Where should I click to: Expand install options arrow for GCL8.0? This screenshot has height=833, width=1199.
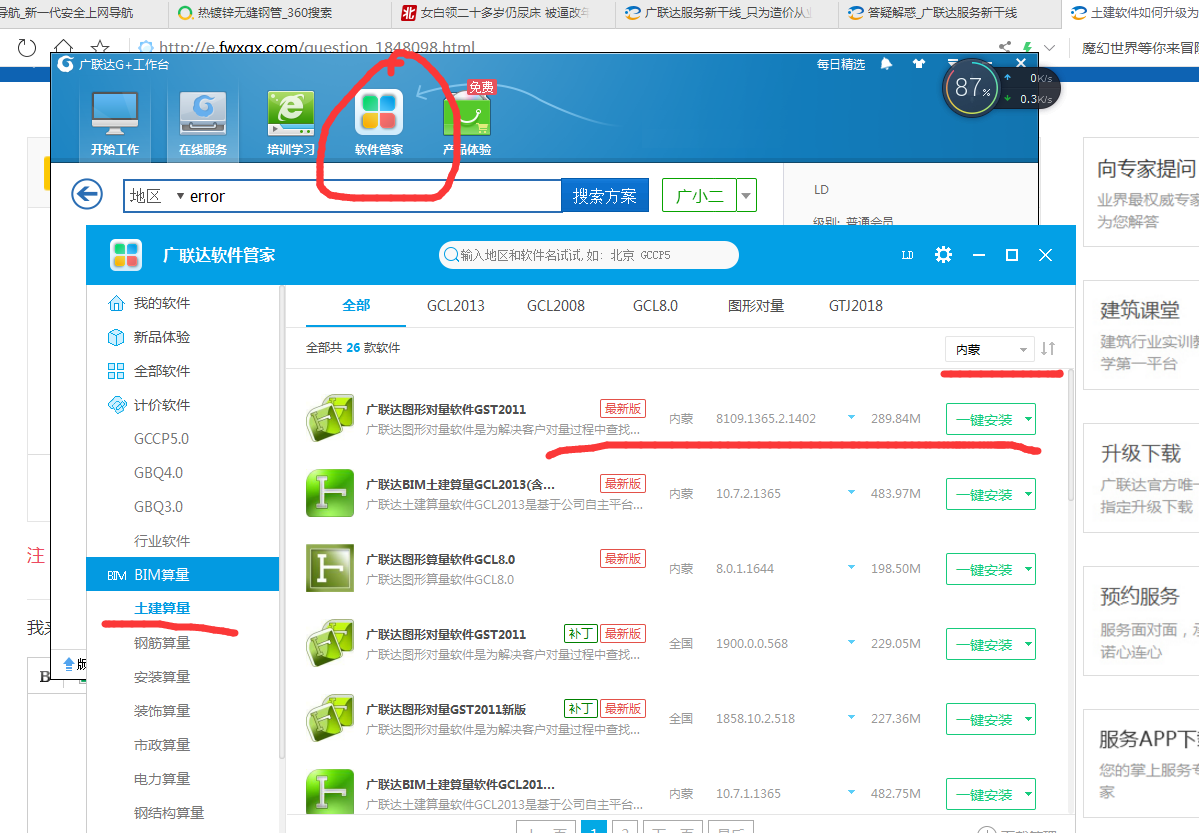1028,569
